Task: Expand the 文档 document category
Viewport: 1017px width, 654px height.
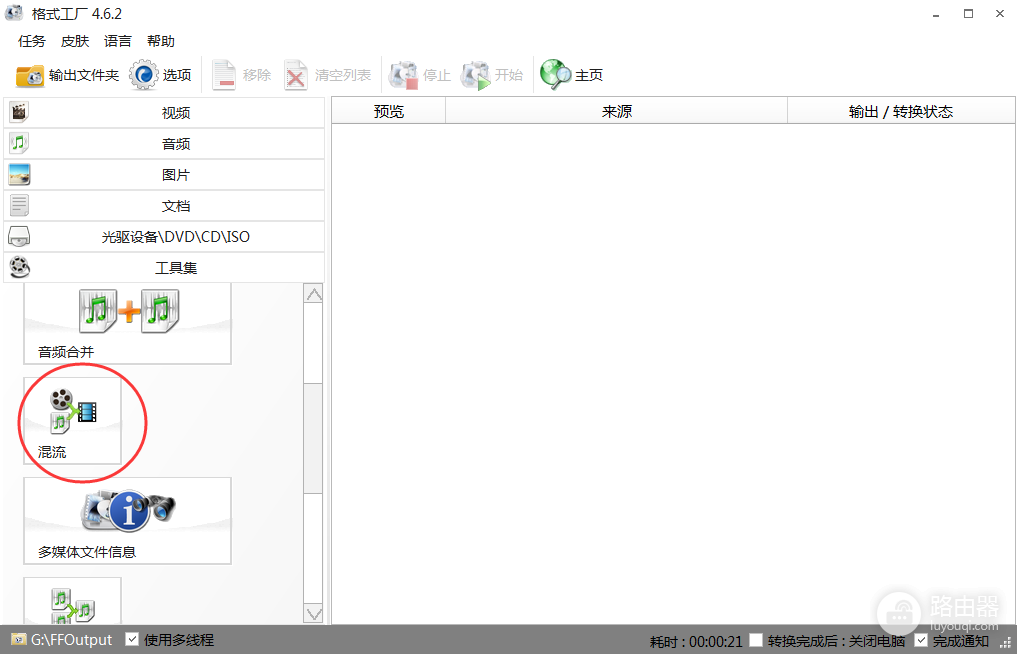Action: pyautogui.click(x=164, y=206)
